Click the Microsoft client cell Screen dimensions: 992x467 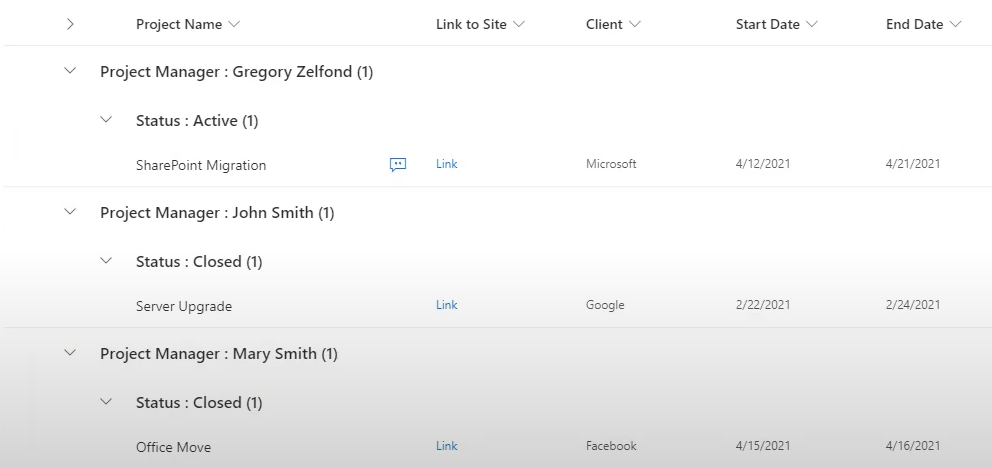[x=611, y=164]
